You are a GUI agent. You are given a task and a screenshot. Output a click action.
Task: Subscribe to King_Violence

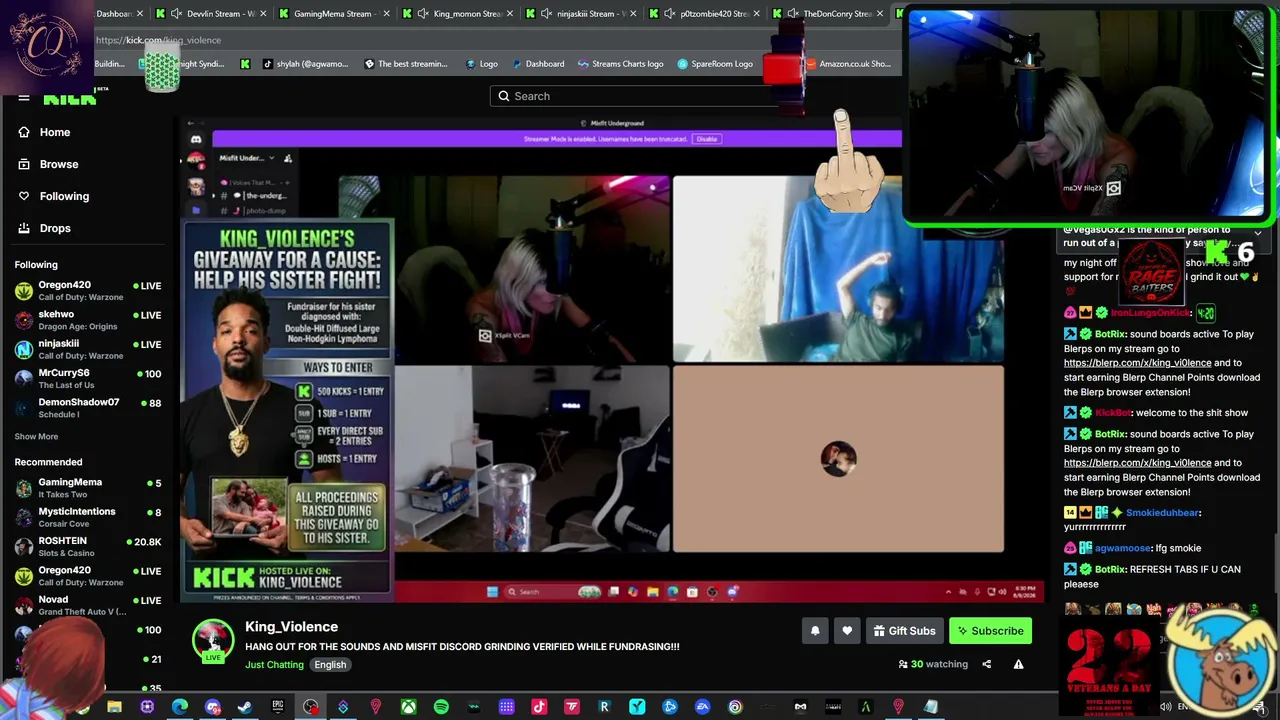(989, 631)
